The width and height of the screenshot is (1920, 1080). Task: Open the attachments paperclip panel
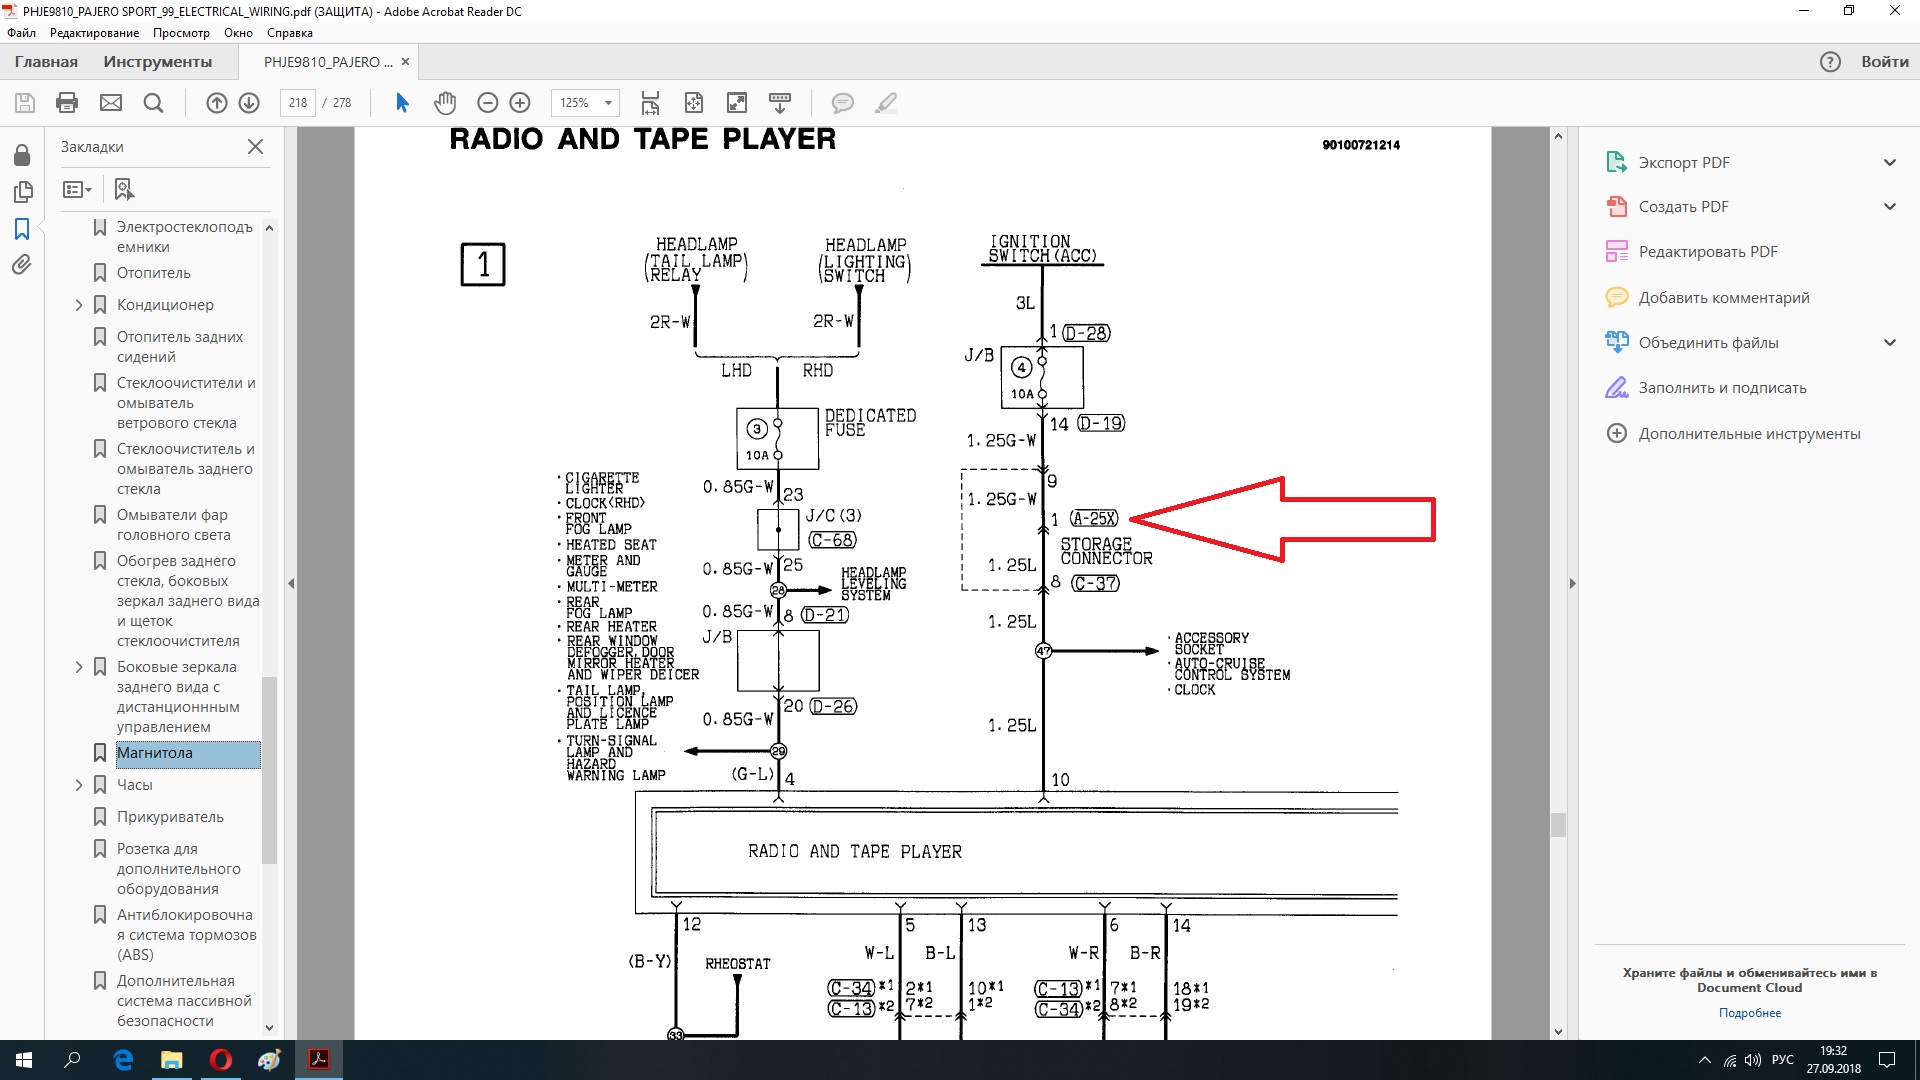pos(21,265)
